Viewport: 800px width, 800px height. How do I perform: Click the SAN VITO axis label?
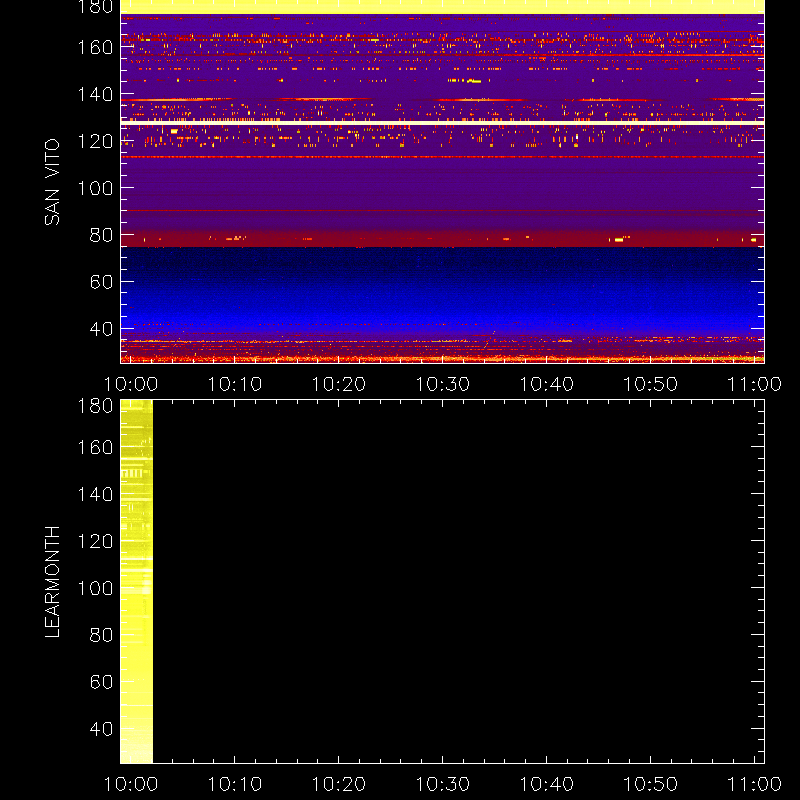click(x=52, y=182)
